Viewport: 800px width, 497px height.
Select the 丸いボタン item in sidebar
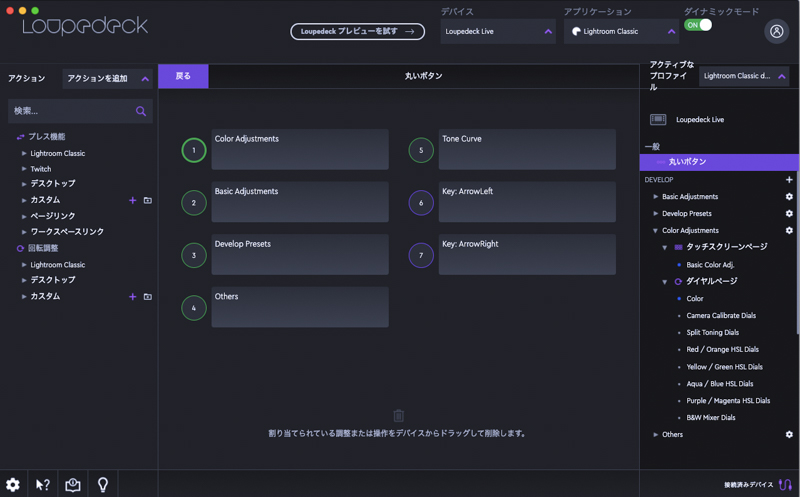pos(719,162)
